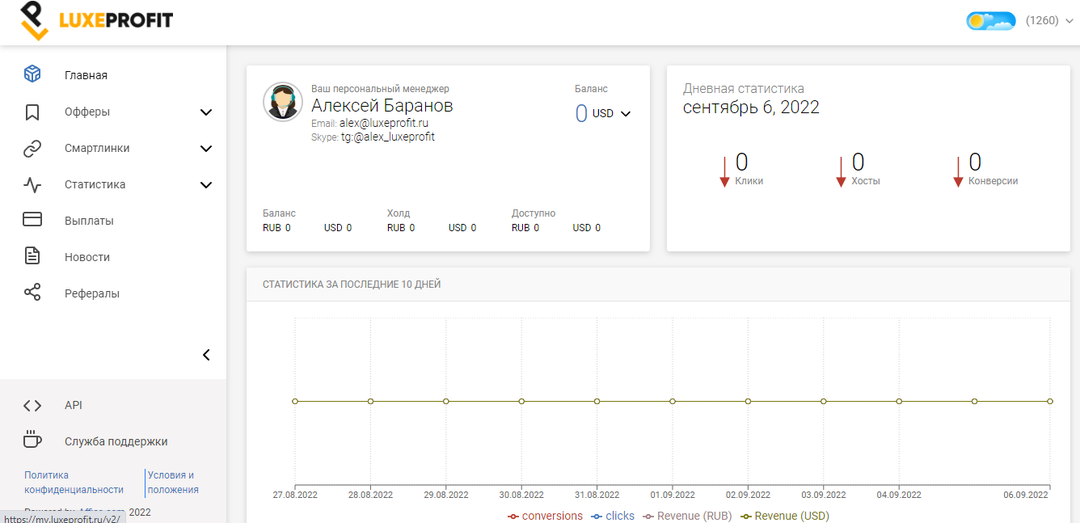The height and width of the screenshot is (523, 1080).
Task: Click the Новости document icon
Action: pos(33,257)
